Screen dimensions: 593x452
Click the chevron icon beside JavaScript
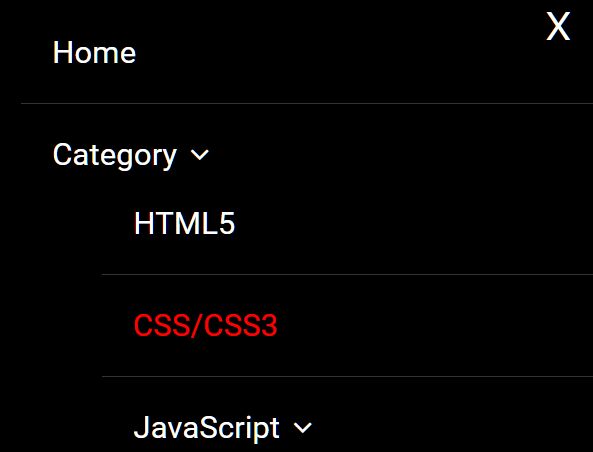(x=303, y=428)
